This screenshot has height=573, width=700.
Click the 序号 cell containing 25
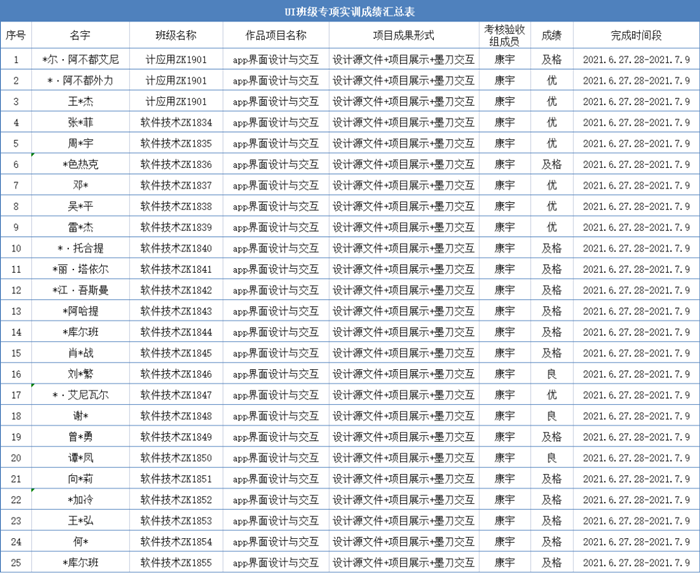pyautogui.click(x=16, y=563)
